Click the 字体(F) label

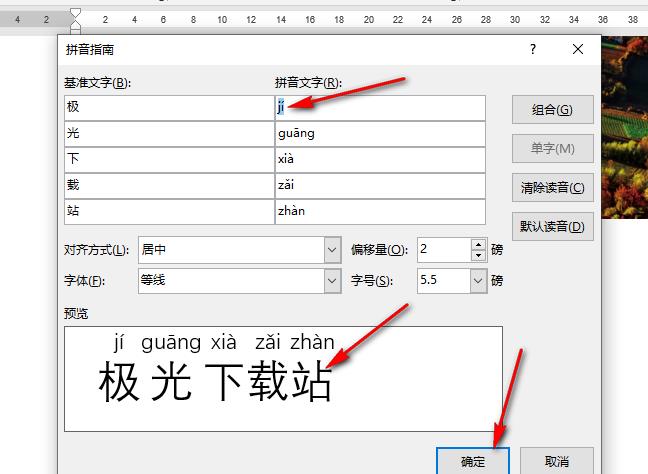[x=84, y=281]
